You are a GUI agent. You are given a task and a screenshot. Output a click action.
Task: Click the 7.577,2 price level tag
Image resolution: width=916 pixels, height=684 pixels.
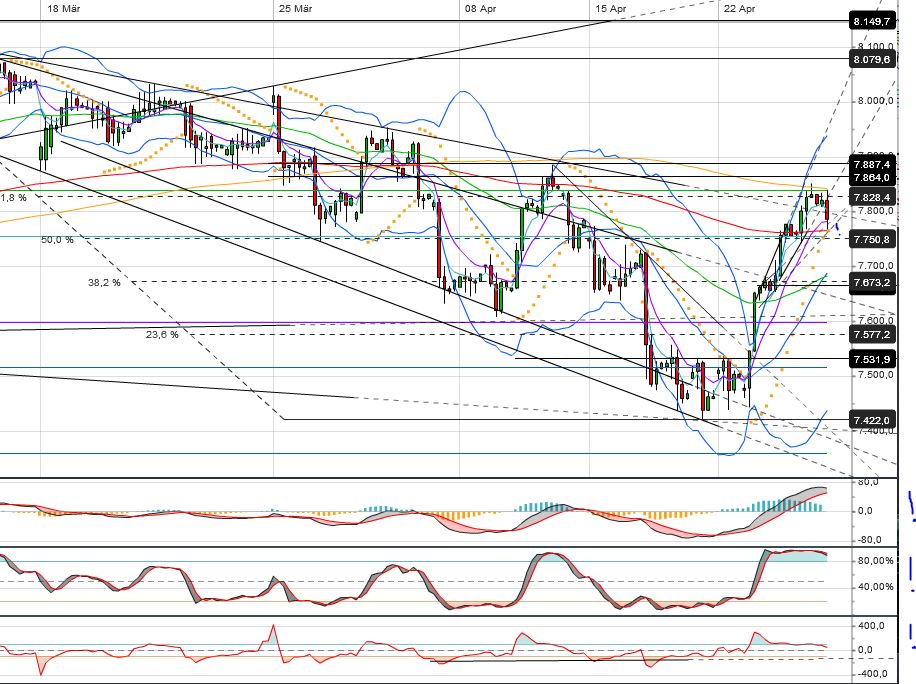[872, 335]
